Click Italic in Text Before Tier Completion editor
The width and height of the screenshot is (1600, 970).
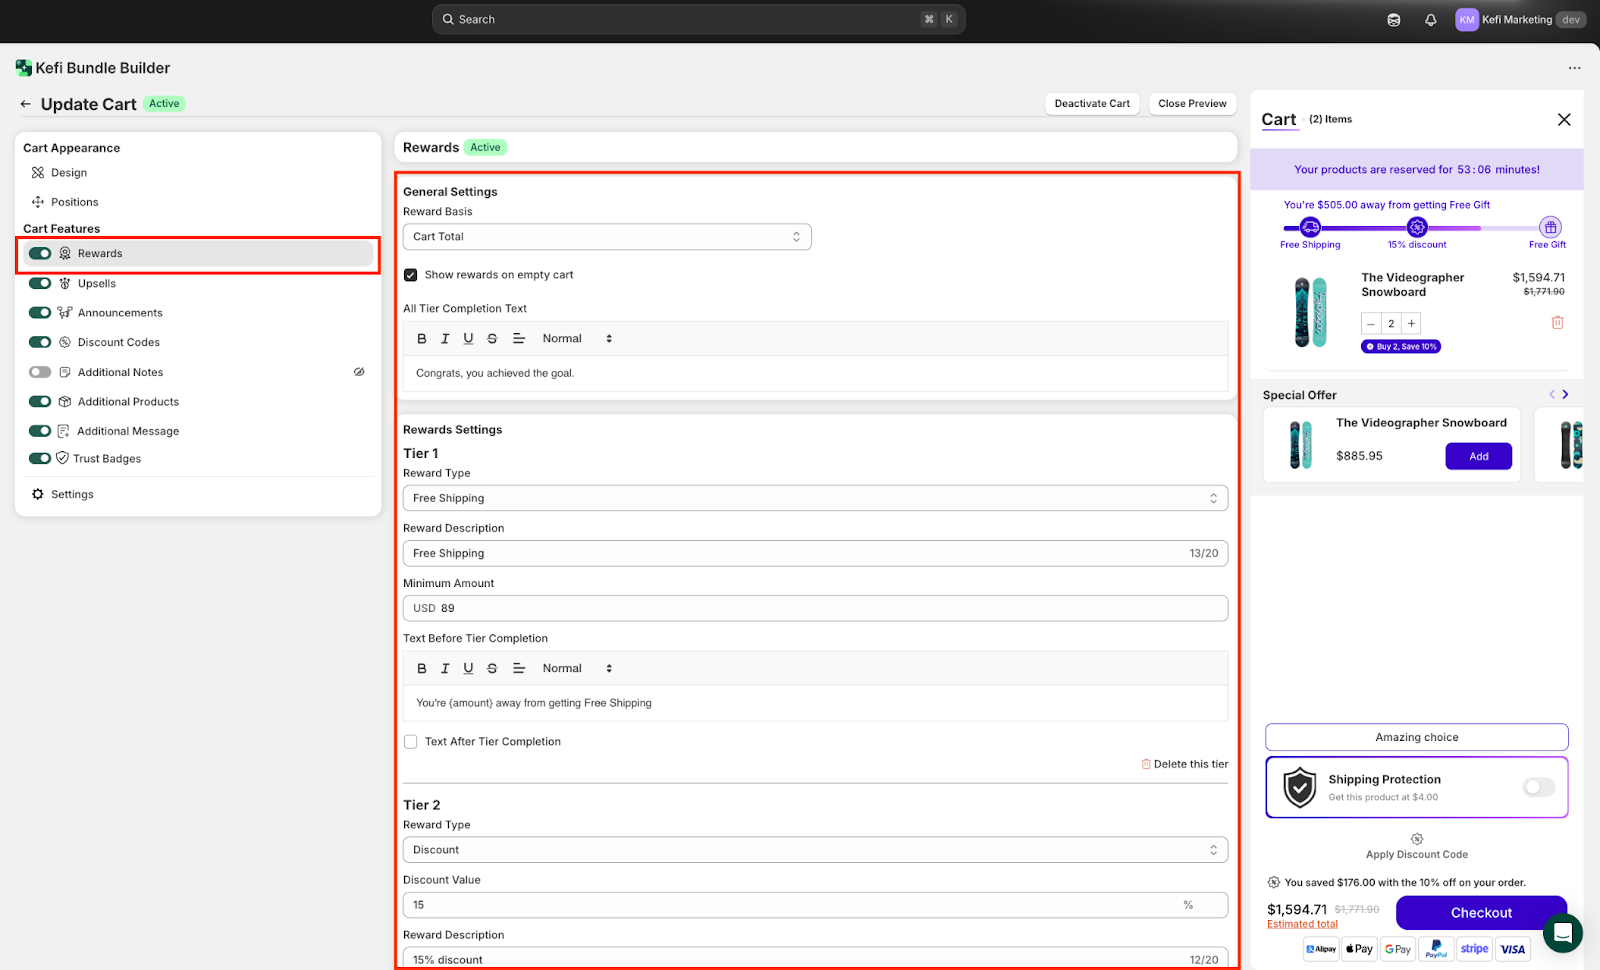(x=445, y=668)
